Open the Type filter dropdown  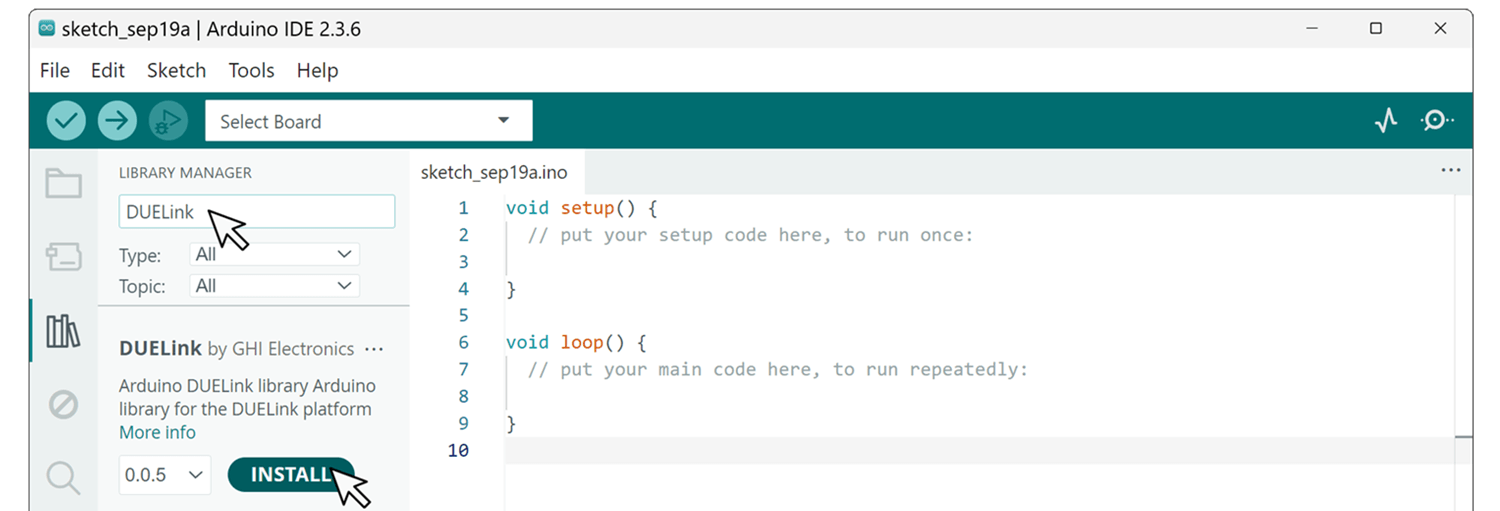coord(274,255)
